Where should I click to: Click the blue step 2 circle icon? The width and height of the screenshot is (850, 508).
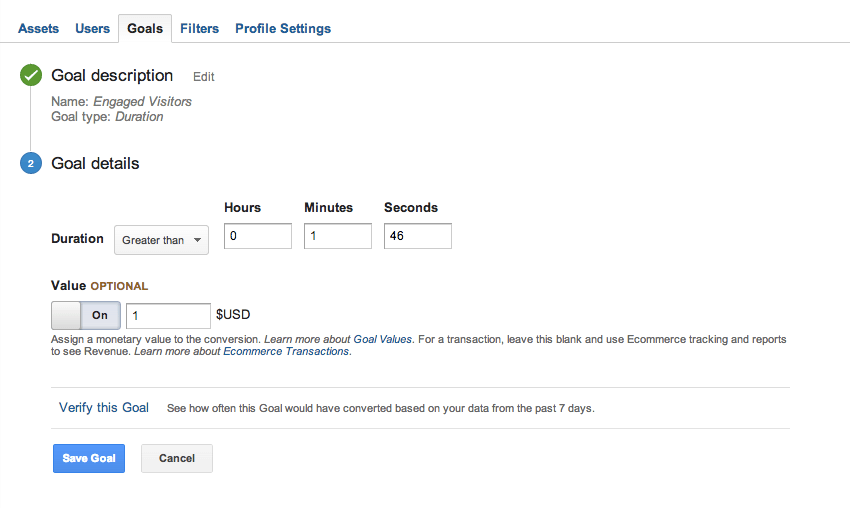pos(31,164)
